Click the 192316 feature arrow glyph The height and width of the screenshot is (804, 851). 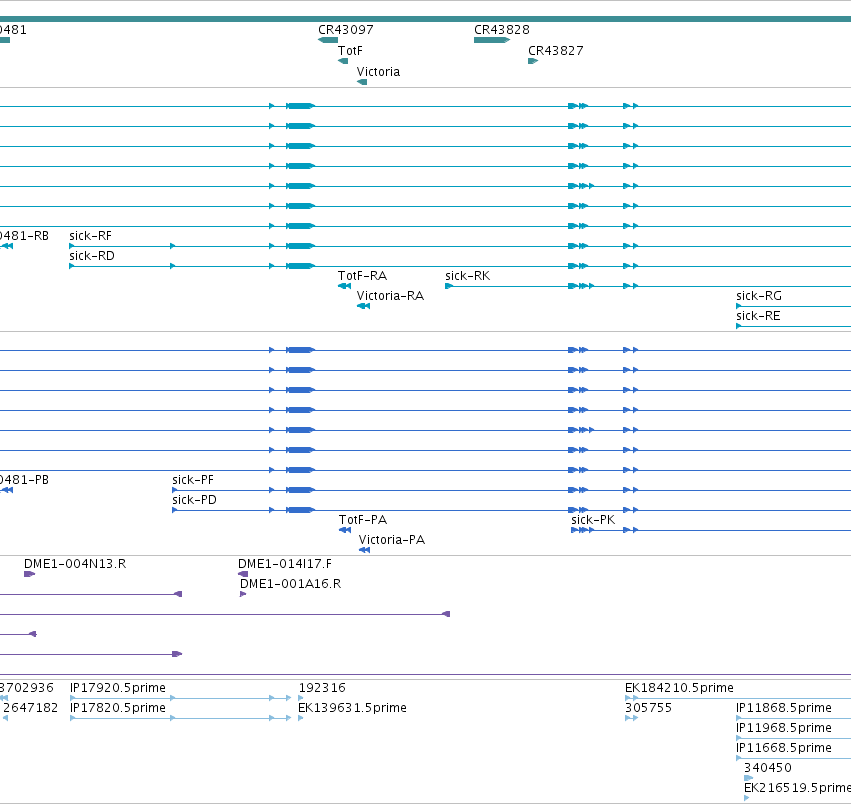[301, 699]
